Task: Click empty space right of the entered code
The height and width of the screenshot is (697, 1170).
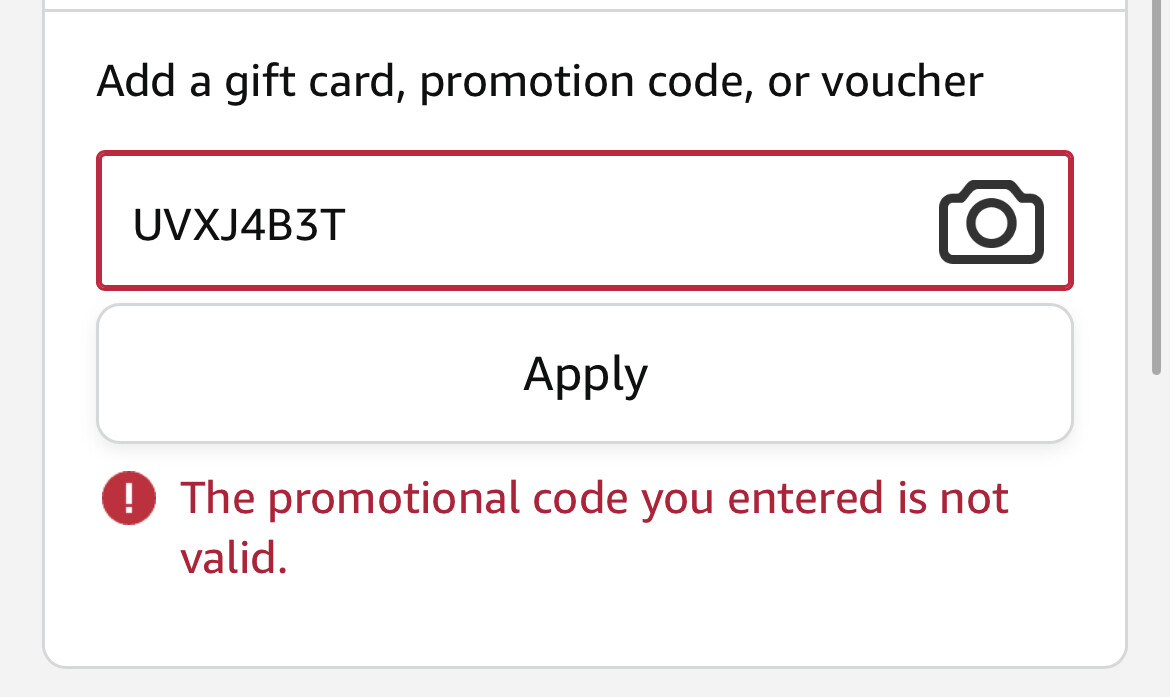Action: coord(640,222)
